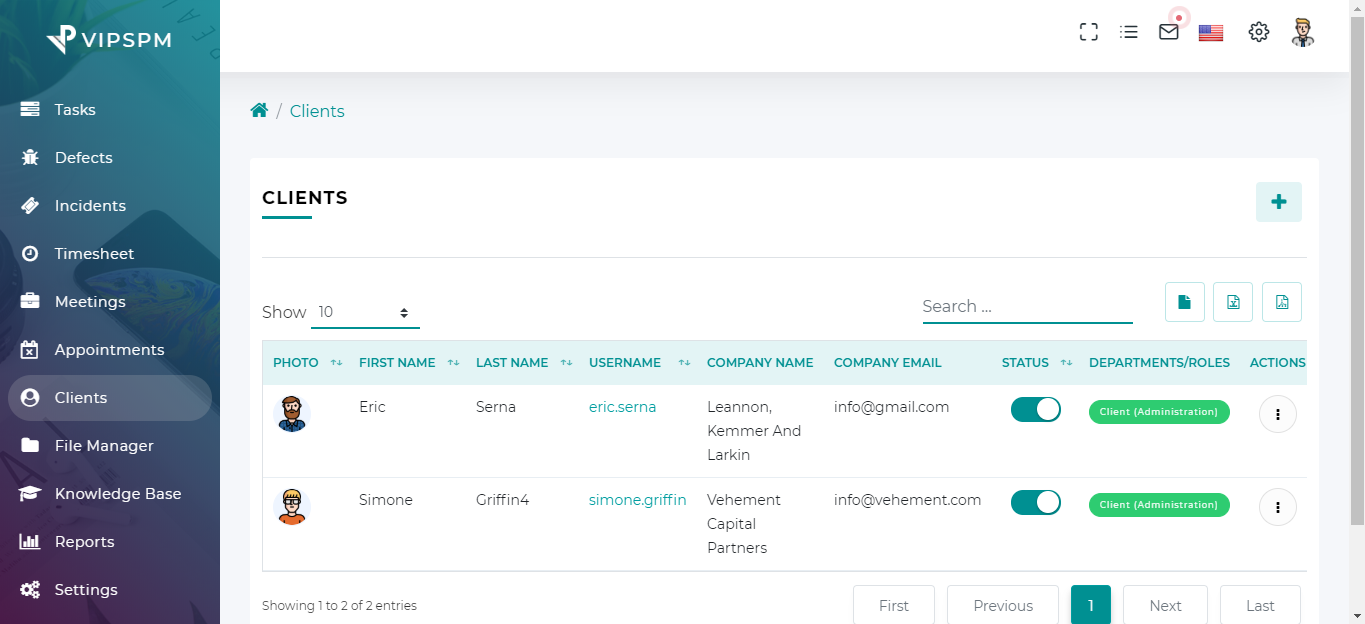Toggle fullscreen mode from the top bar
The width and height of the screenshot is (1365, 624).
click(x=1088, y=31)
